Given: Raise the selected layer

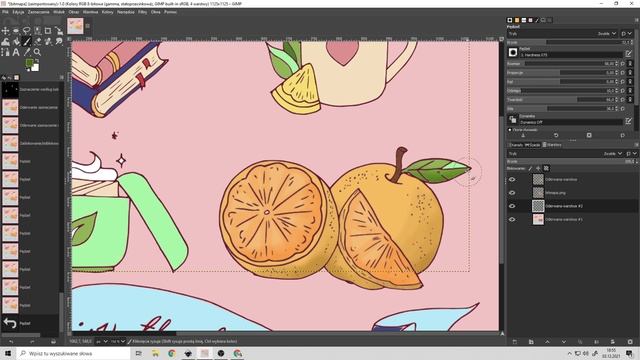Looking at the screenshot, I should point(547,342).
